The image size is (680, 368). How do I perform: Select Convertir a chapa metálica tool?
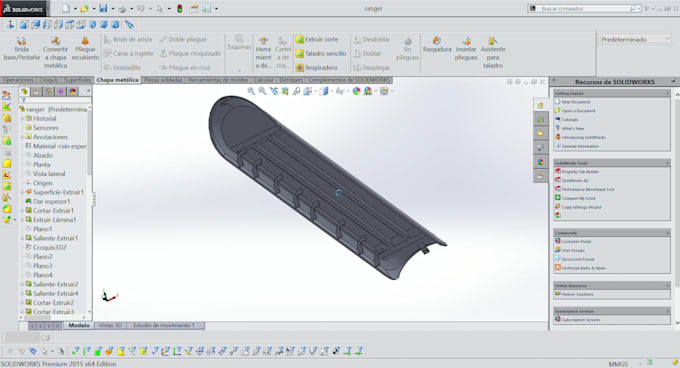pos(55,52)
